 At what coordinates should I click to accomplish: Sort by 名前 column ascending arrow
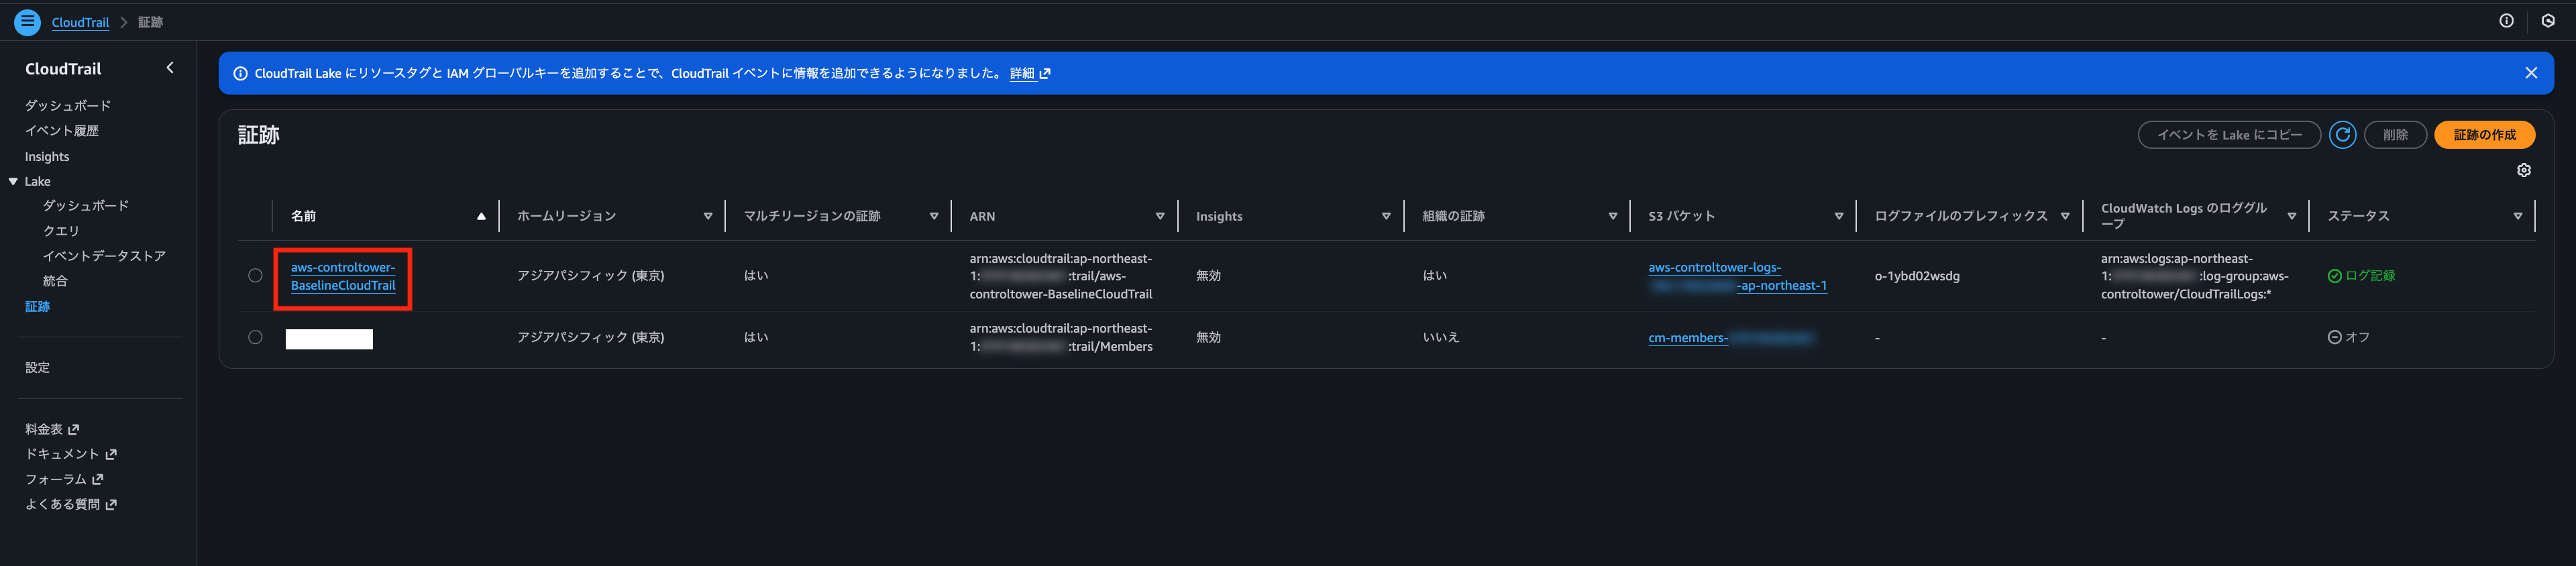pos(481,216)
